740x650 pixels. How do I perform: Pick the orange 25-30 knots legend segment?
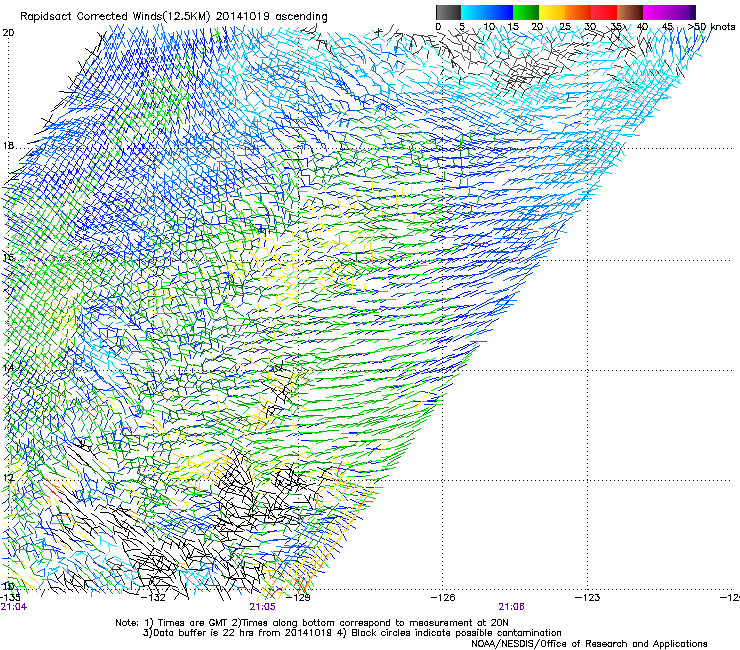[x=578, y=12]
